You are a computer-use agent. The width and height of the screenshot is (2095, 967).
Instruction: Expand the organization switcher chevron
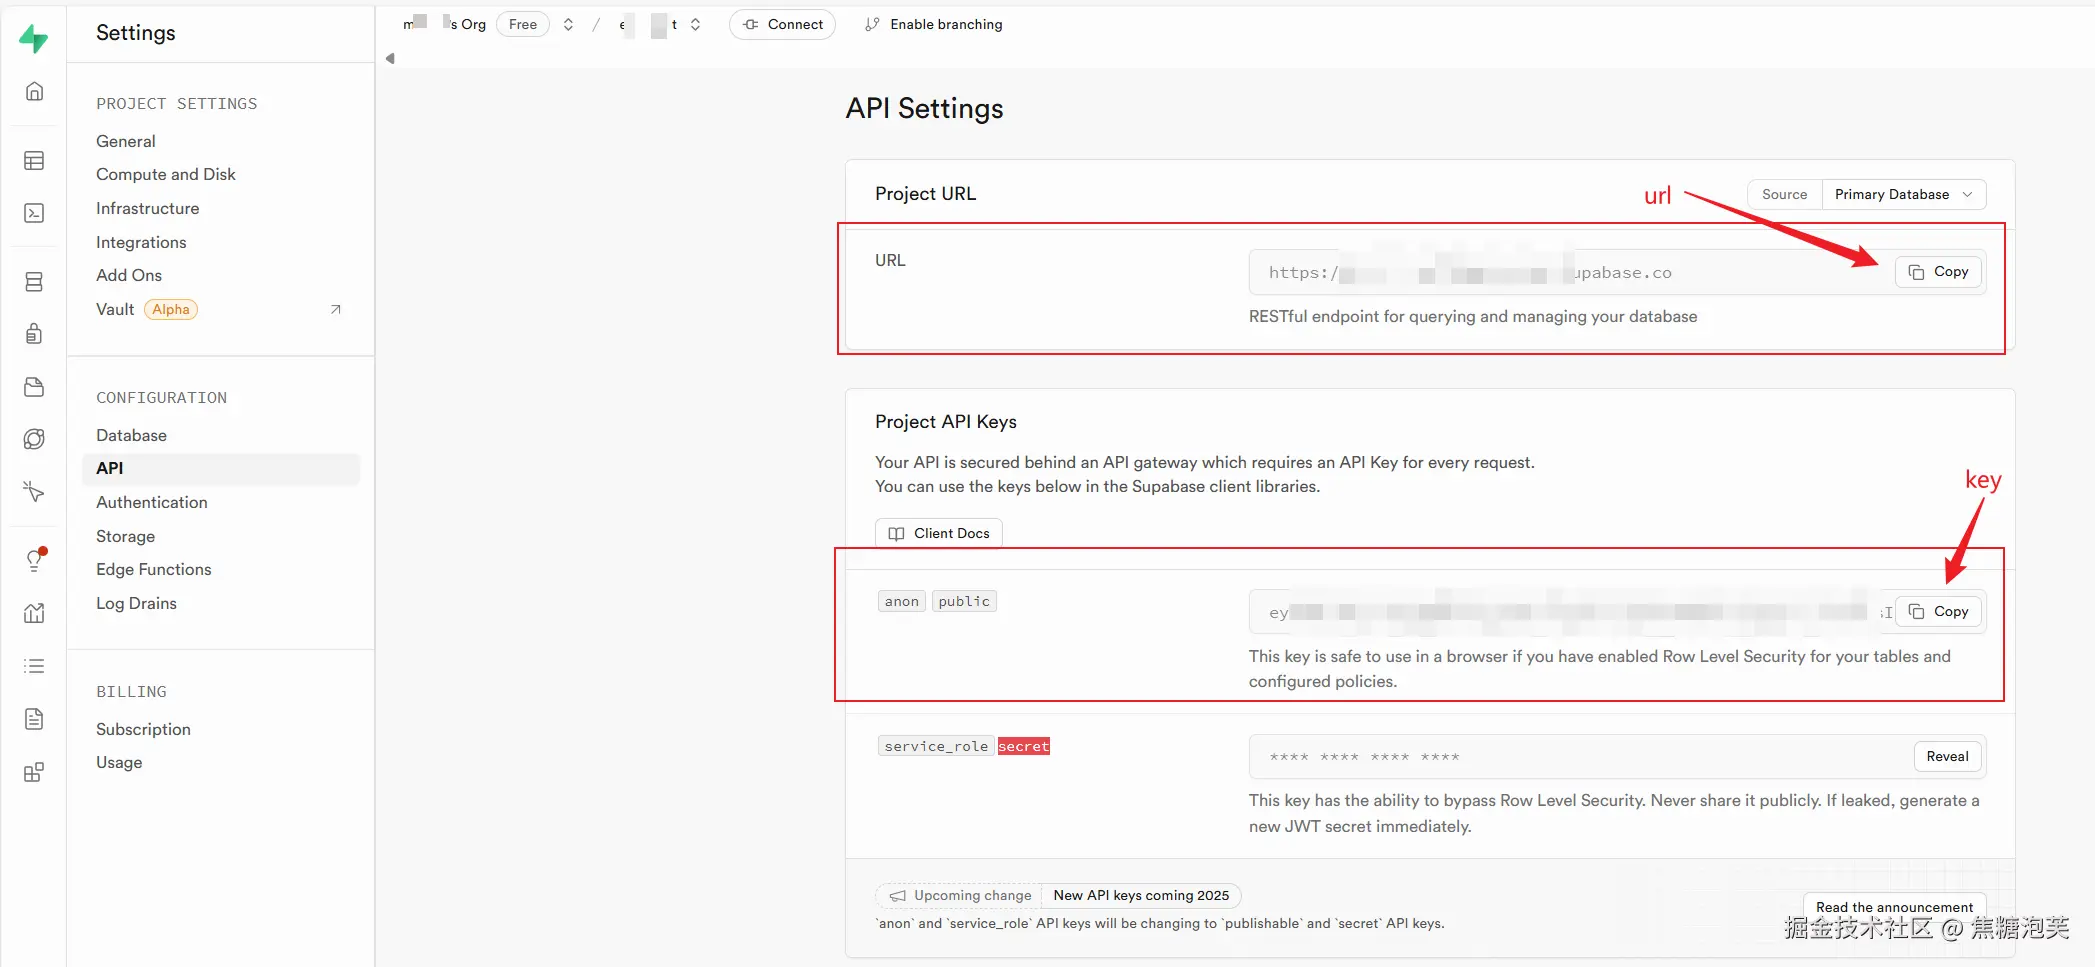coord(568,24)
